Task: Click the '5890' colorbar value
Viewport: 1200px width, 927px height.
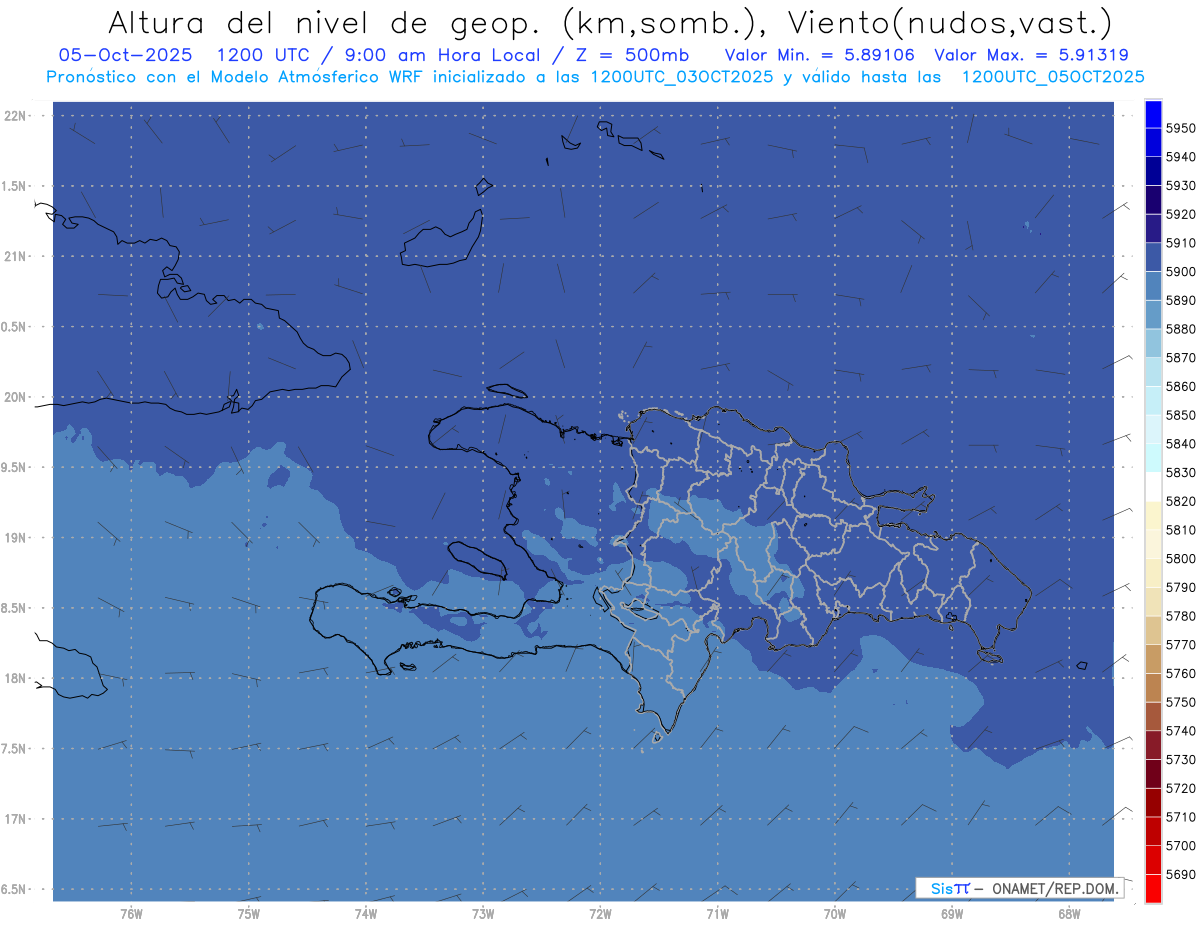Action: (x=1181, y=300)
